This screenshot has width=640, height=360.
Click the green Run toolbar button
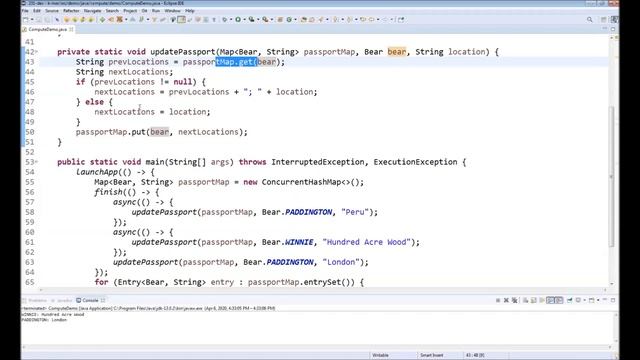tap(238, 19)
